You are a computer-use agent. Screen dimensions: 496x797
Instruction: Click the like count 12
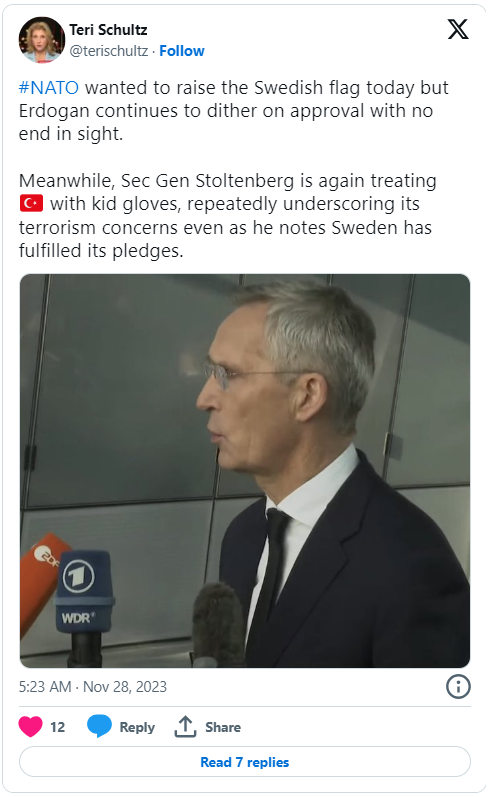tap(57, 727)
